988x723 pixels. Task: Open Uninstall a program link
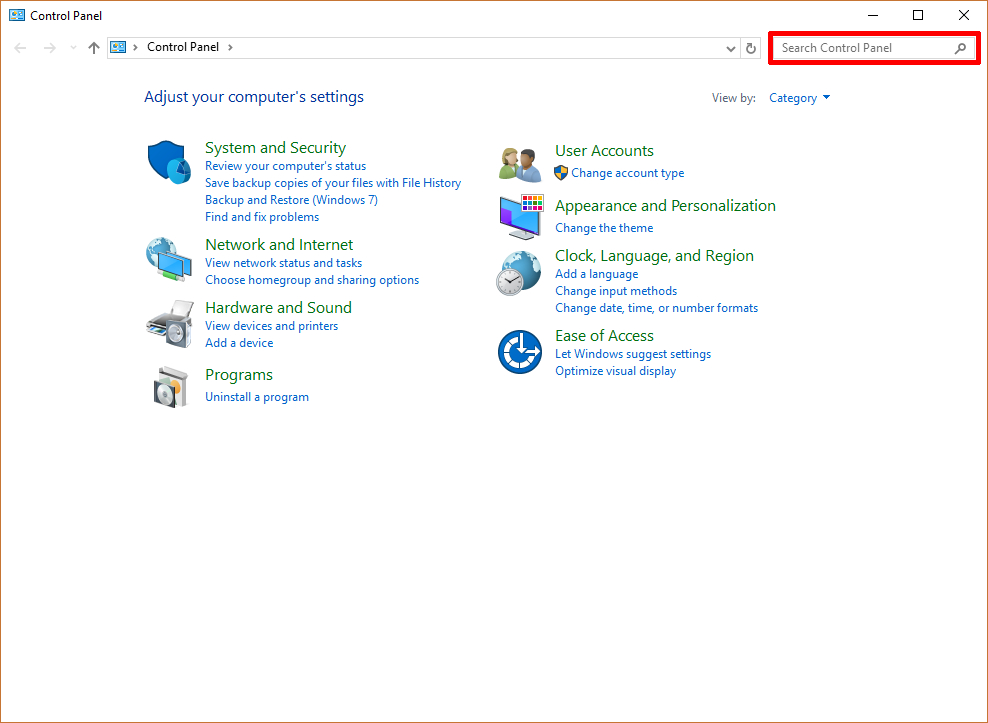[257, 397]
